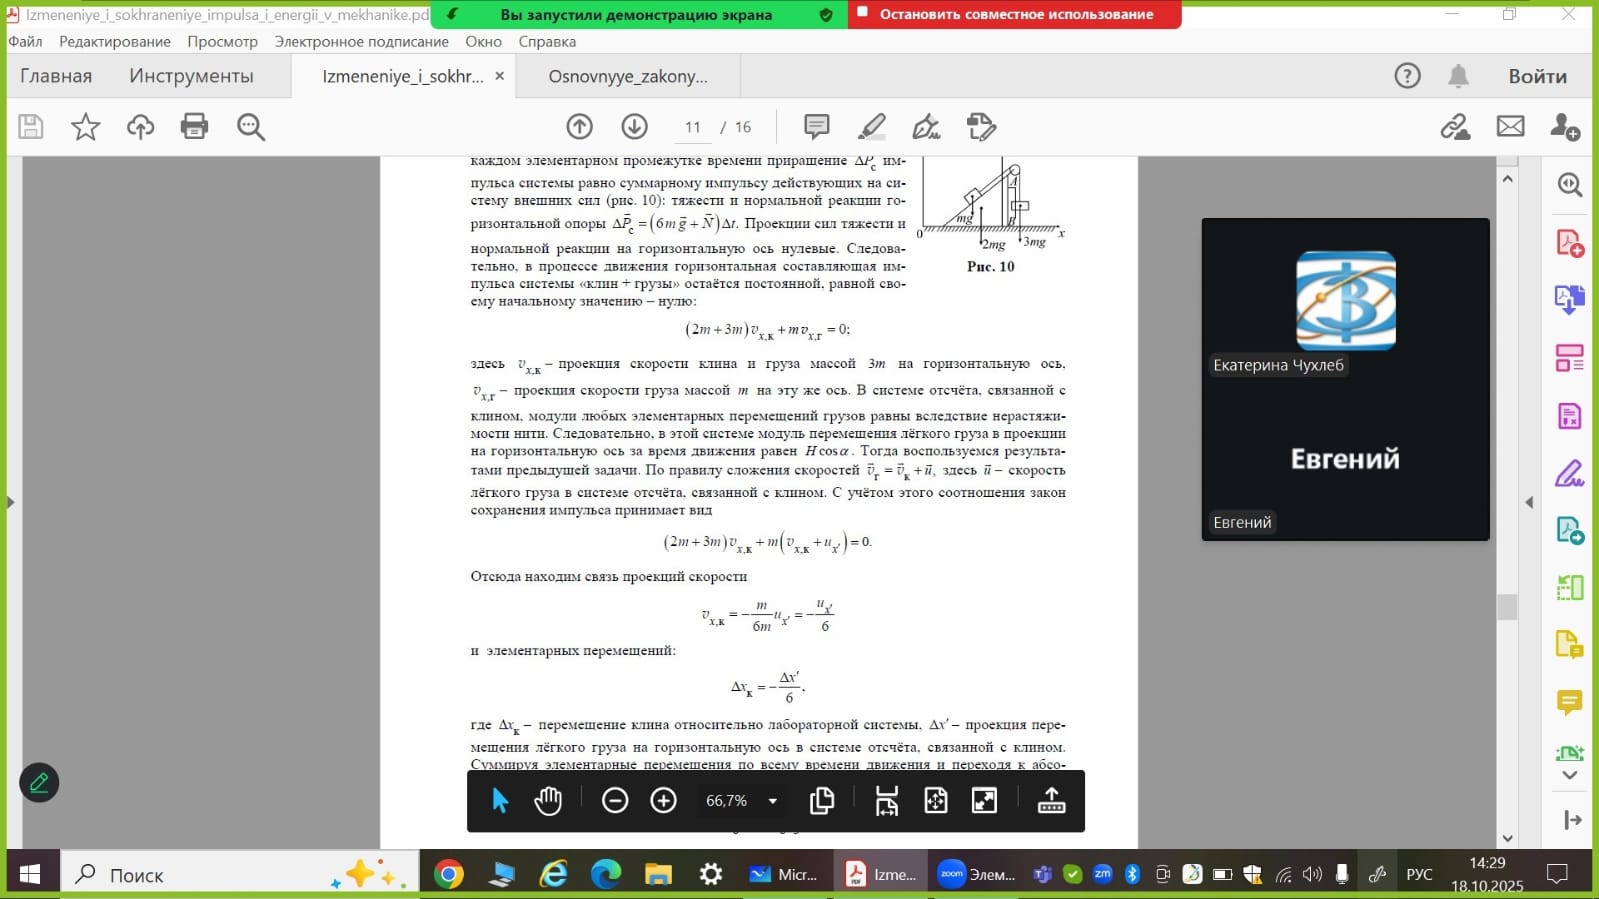Activate the hand pan tool
Screen dimensions: 1599x899
[x=548, y=801]
